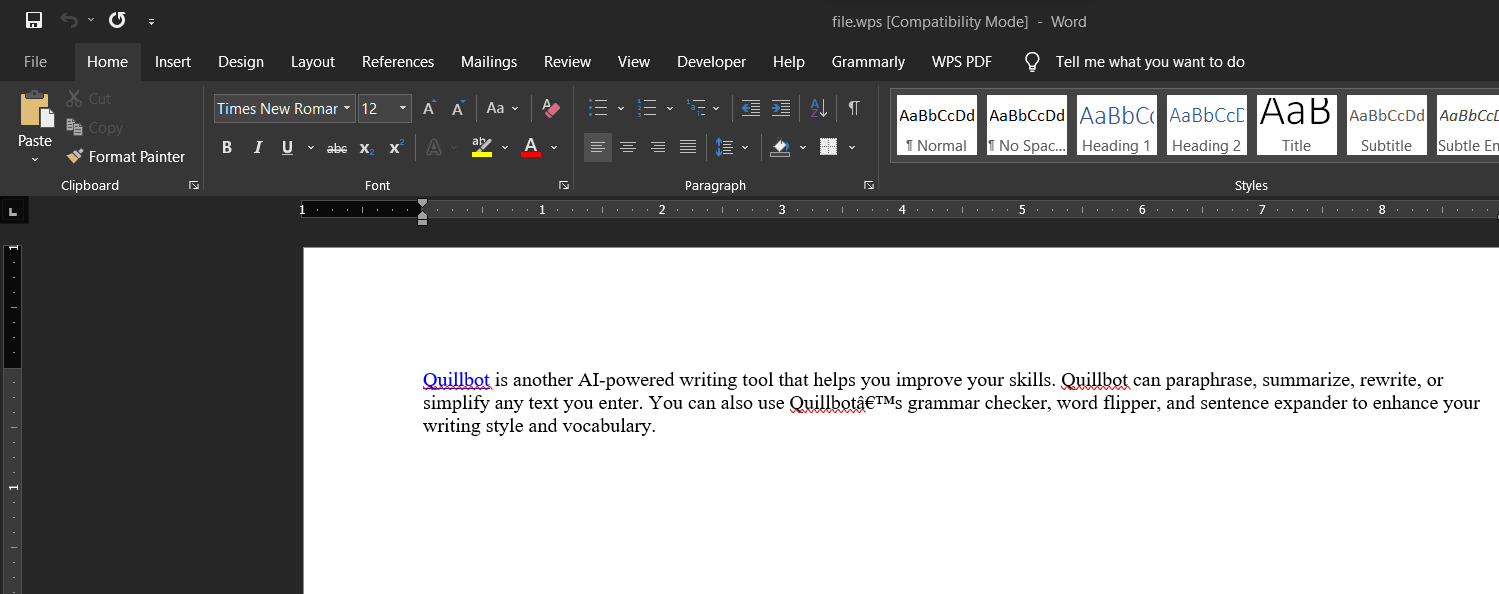
Task: Open the Clipboard pane launcher icon
Action: (x=194, y=185)
